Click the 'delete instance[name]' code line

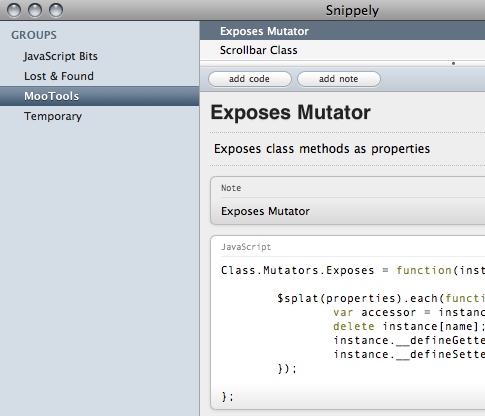tap(409, 326)
